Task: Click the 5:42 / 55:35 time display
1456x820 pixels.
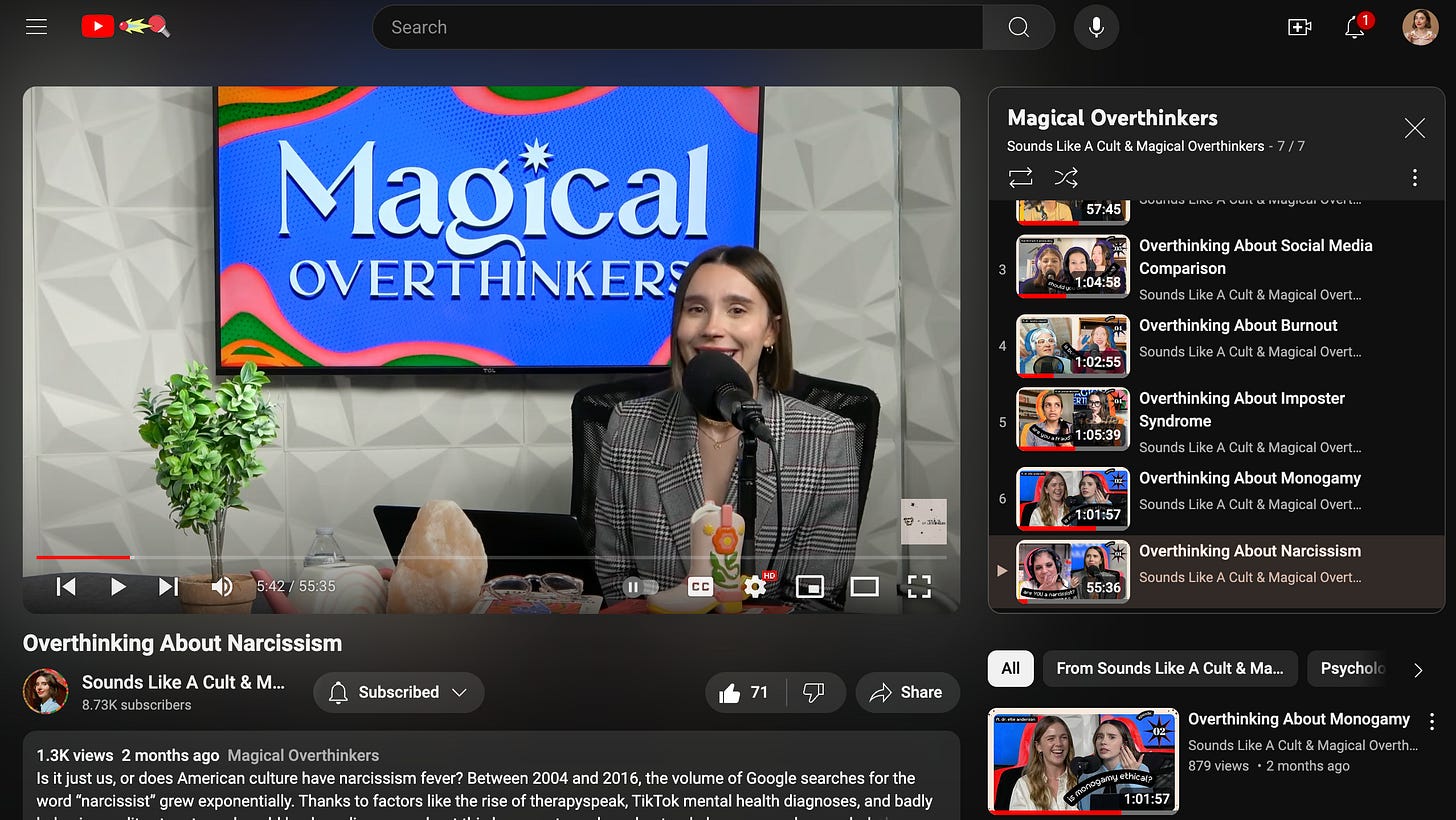Action: click(296, 586)
